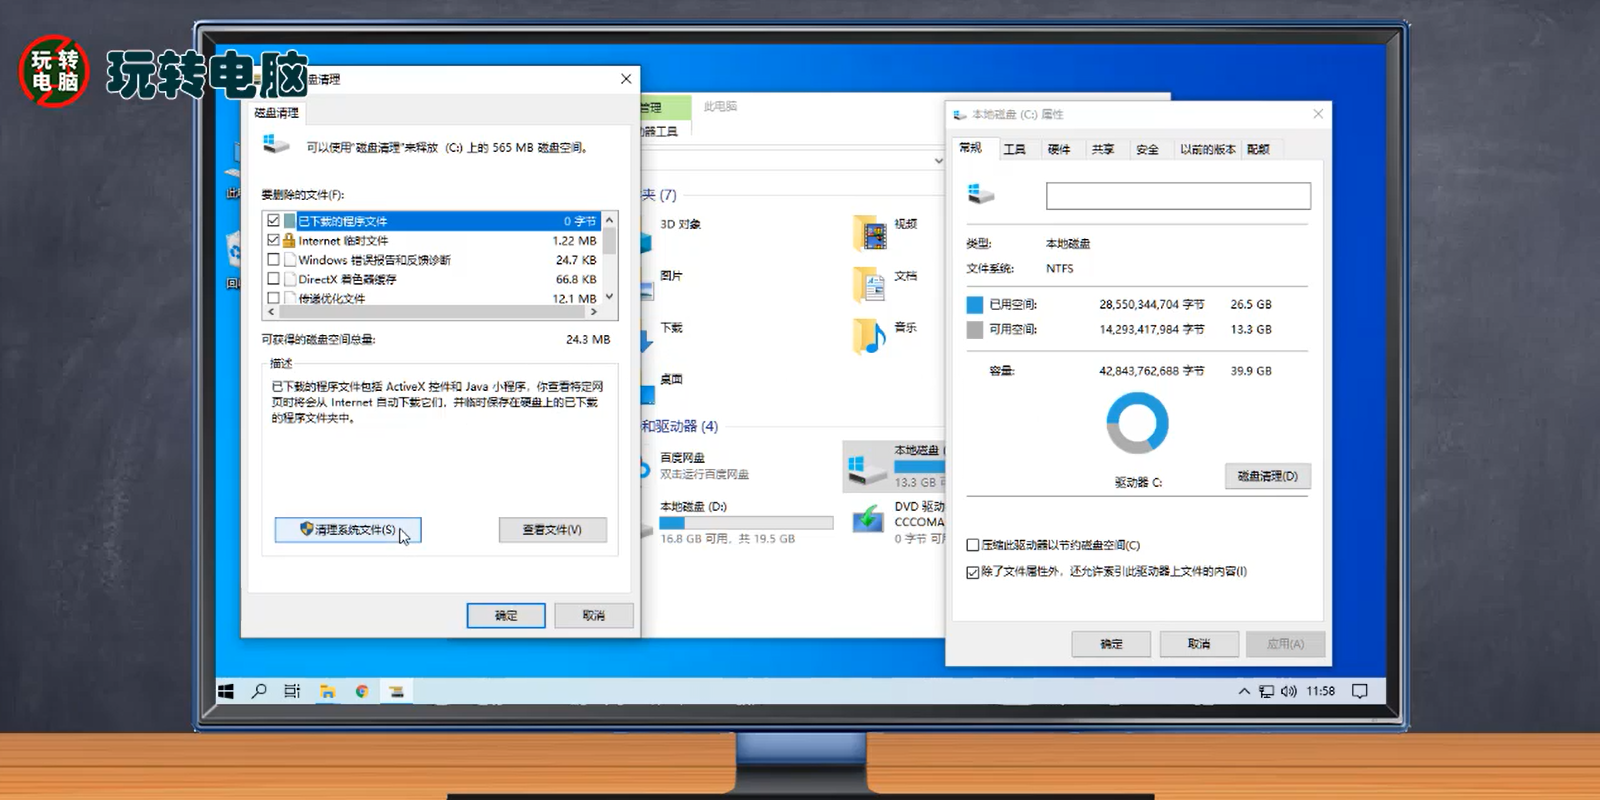Switch to 共享 tab in Properties
The height and width of the screenshot is (800, 1600).
click(x=1103, y=149)
